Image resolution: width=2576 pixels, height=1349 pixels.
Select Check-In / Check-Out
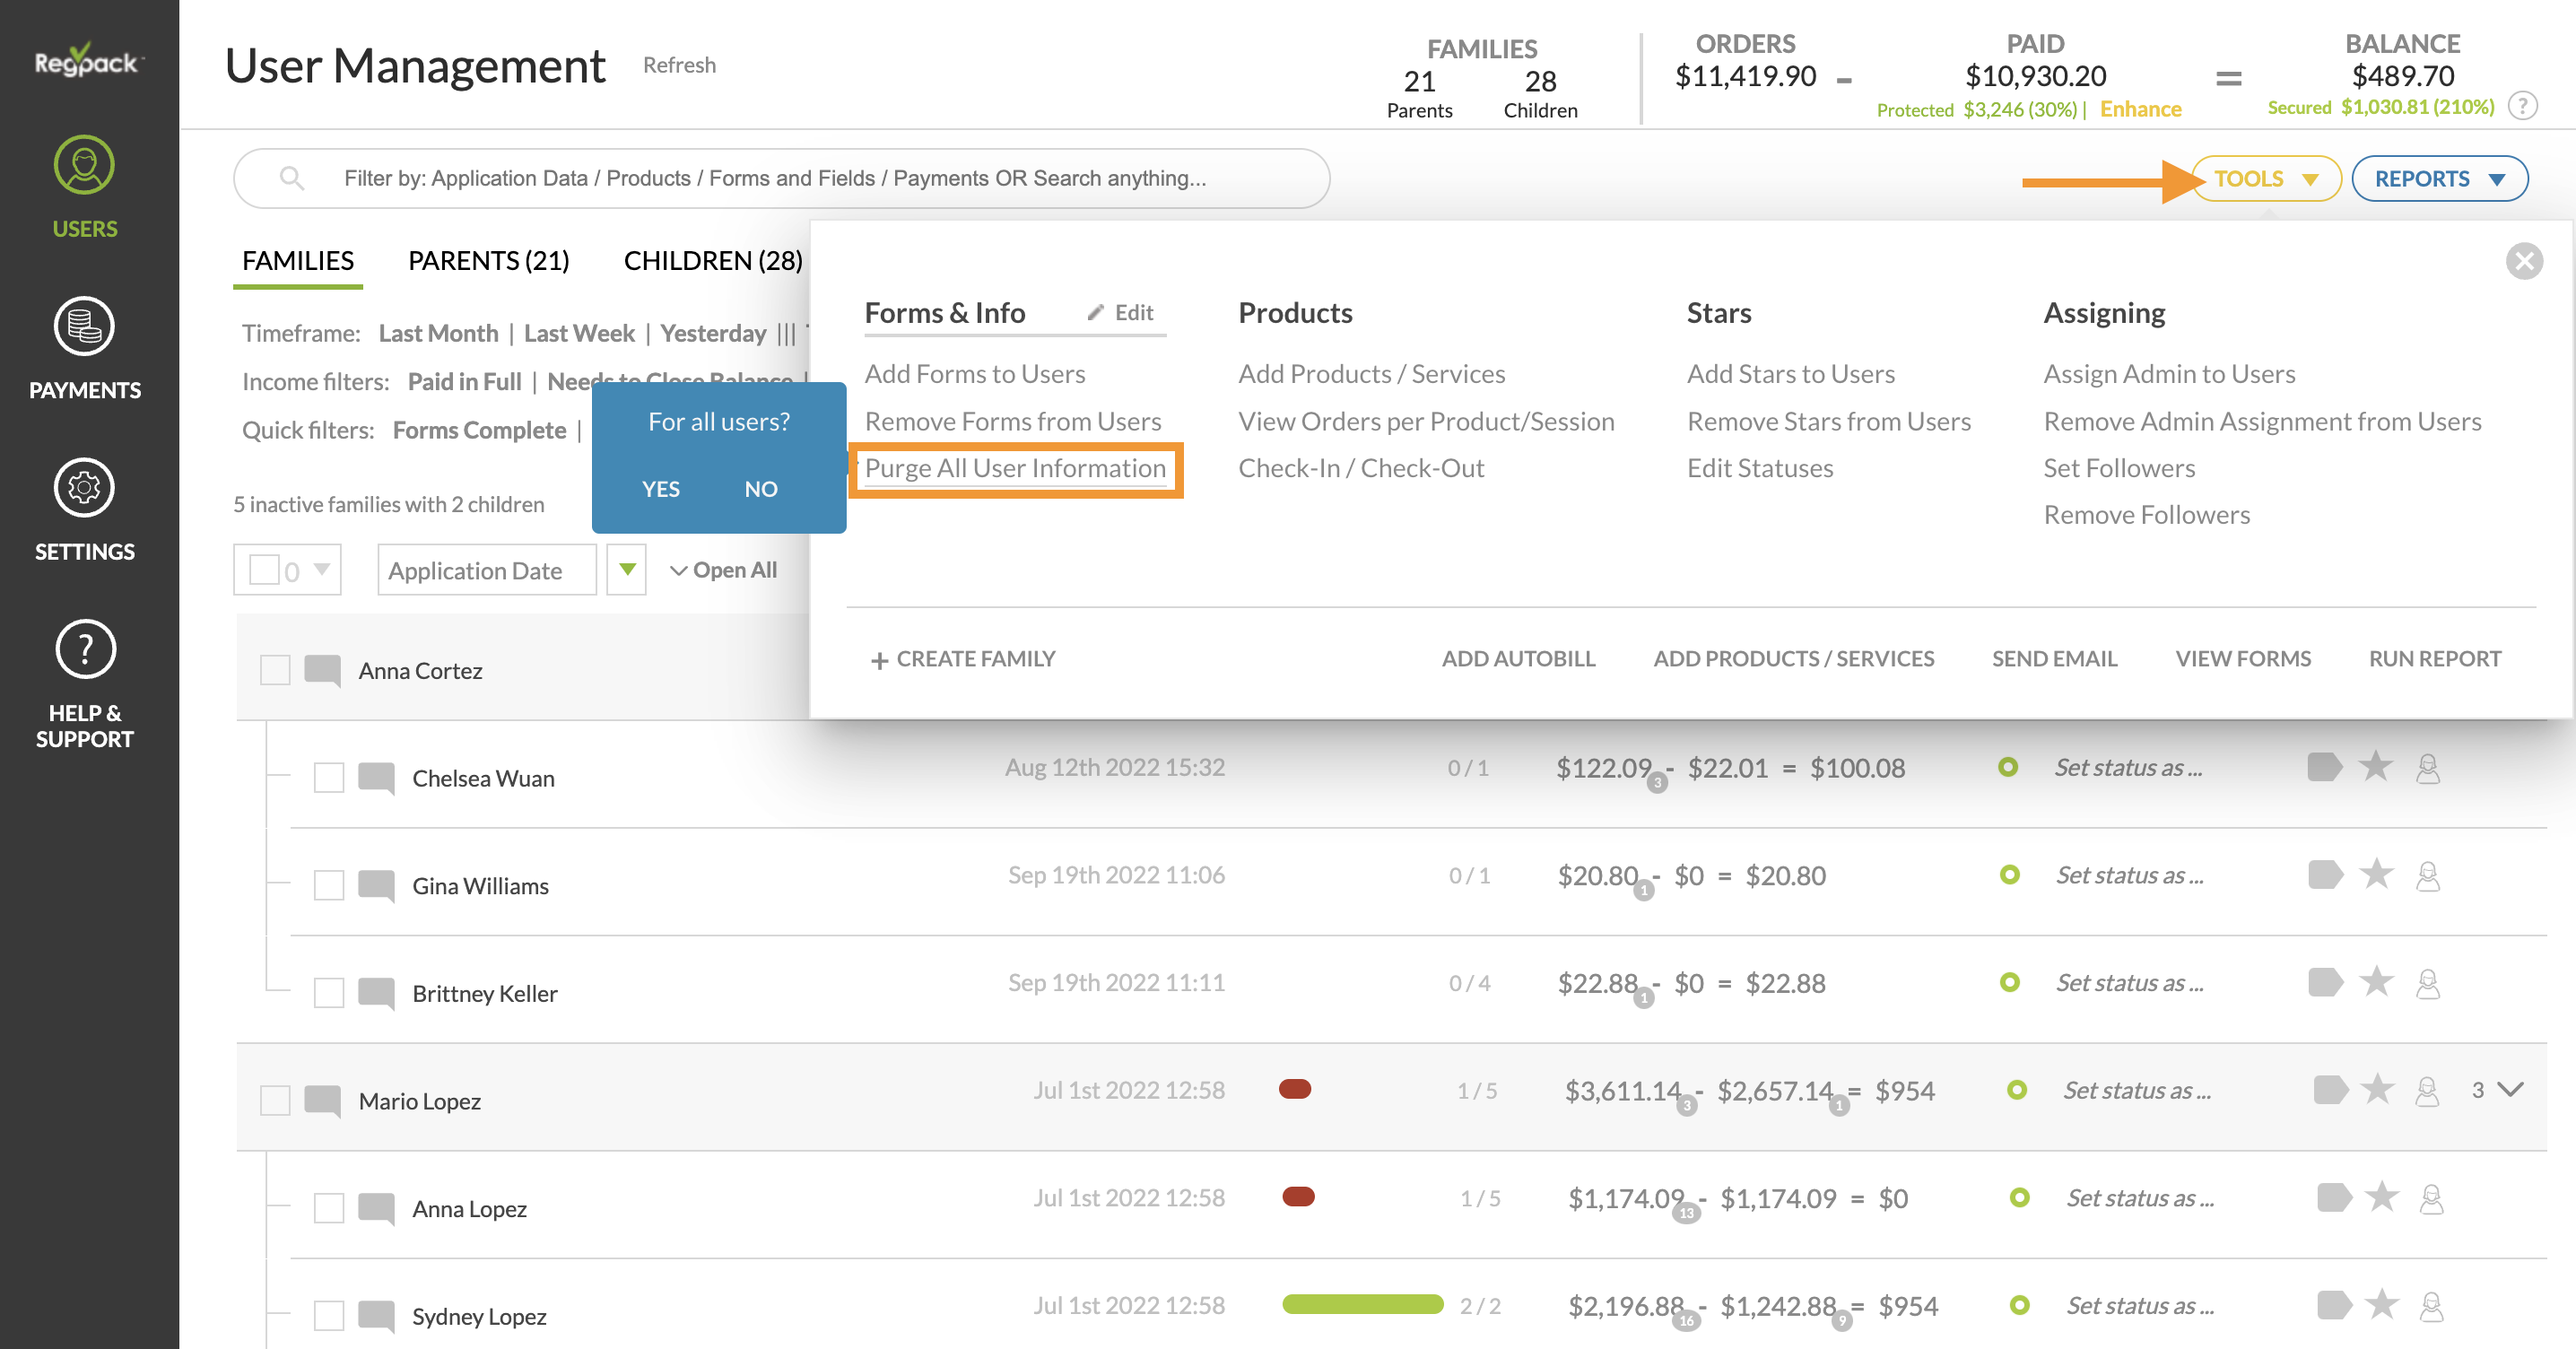coord(1361,468)
